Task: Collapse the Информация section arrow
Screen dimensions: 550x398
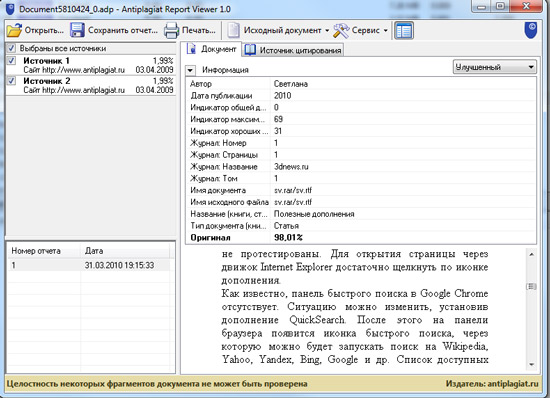Action: coord(190,70)
